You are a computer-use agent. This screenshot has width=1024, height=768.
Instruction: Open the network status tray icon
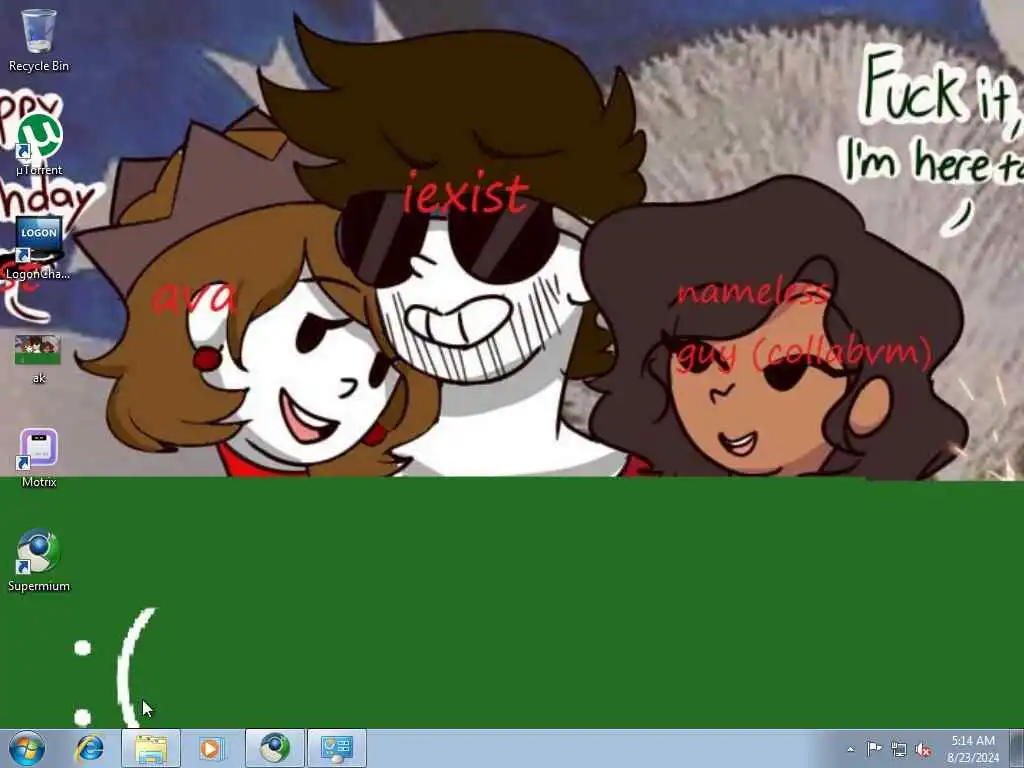click(x=899, y=750)
